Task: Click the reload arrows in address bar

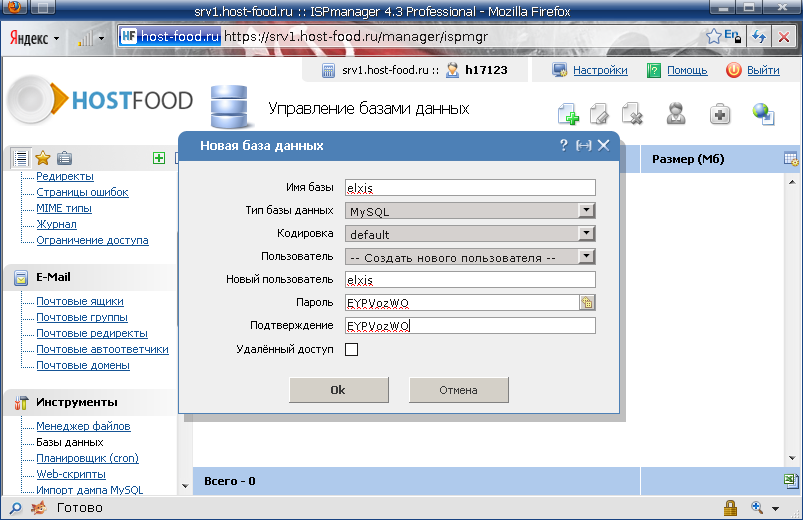Action: click(759, 37)
